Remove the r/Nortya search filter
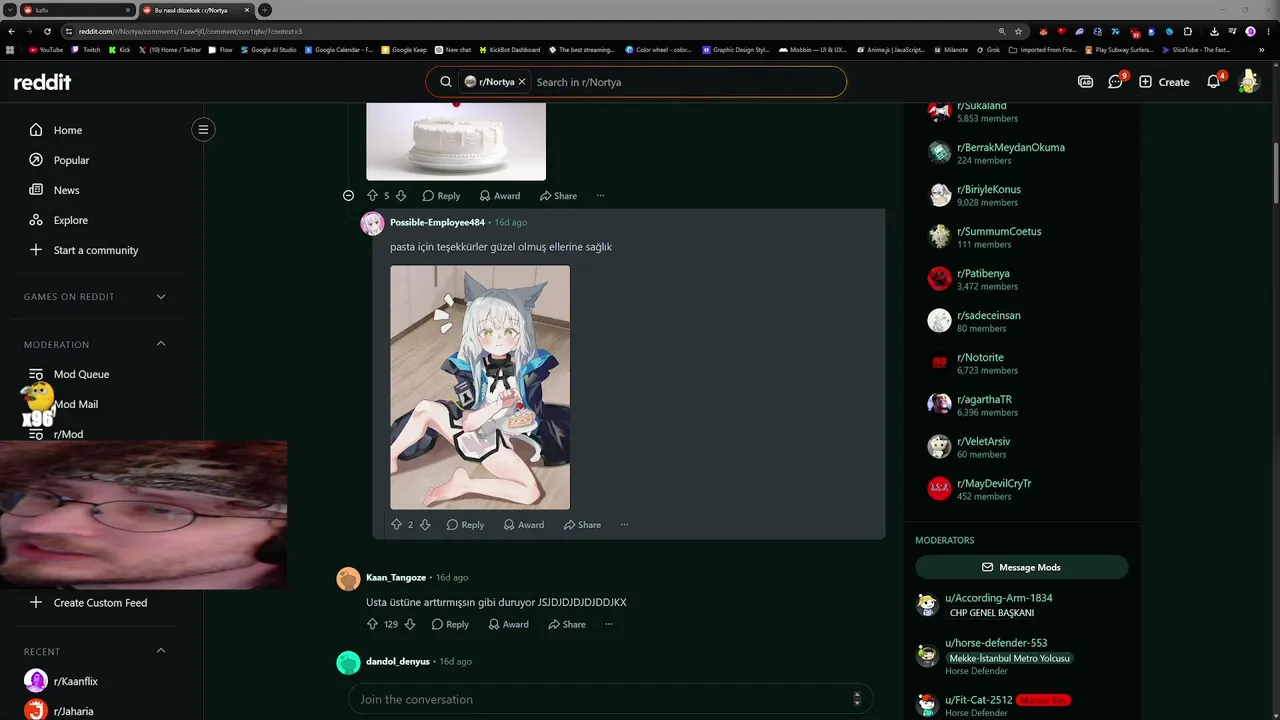 point(522,82)
